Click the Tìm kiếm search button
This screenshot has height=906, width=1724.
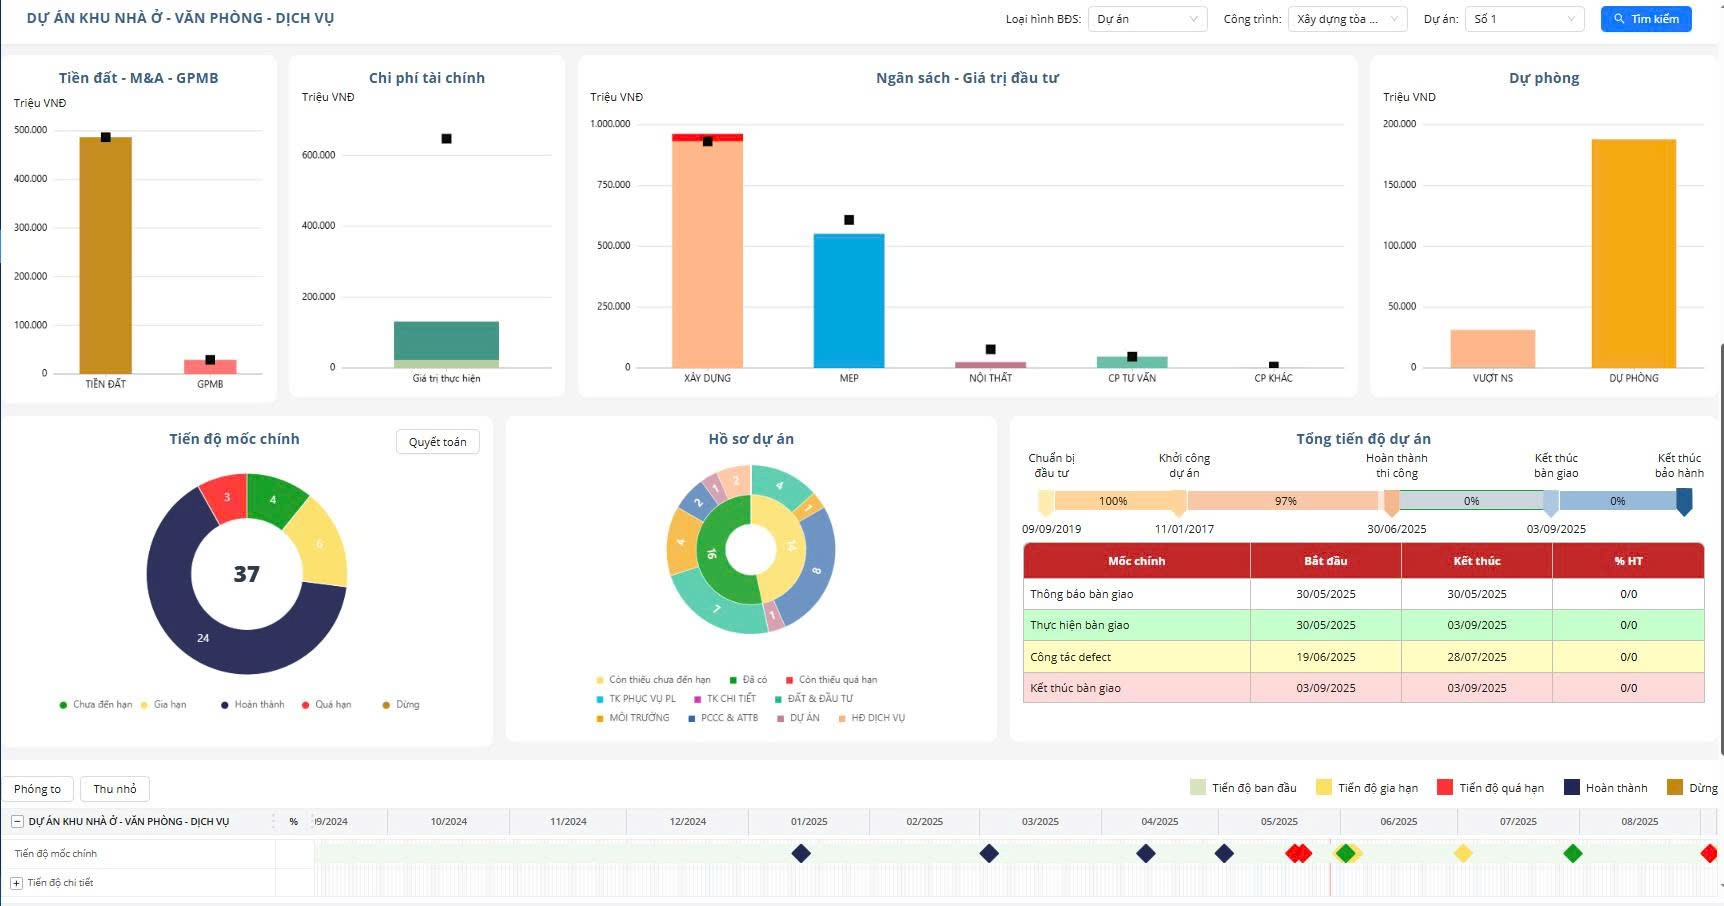click(x=1645, y=19)
